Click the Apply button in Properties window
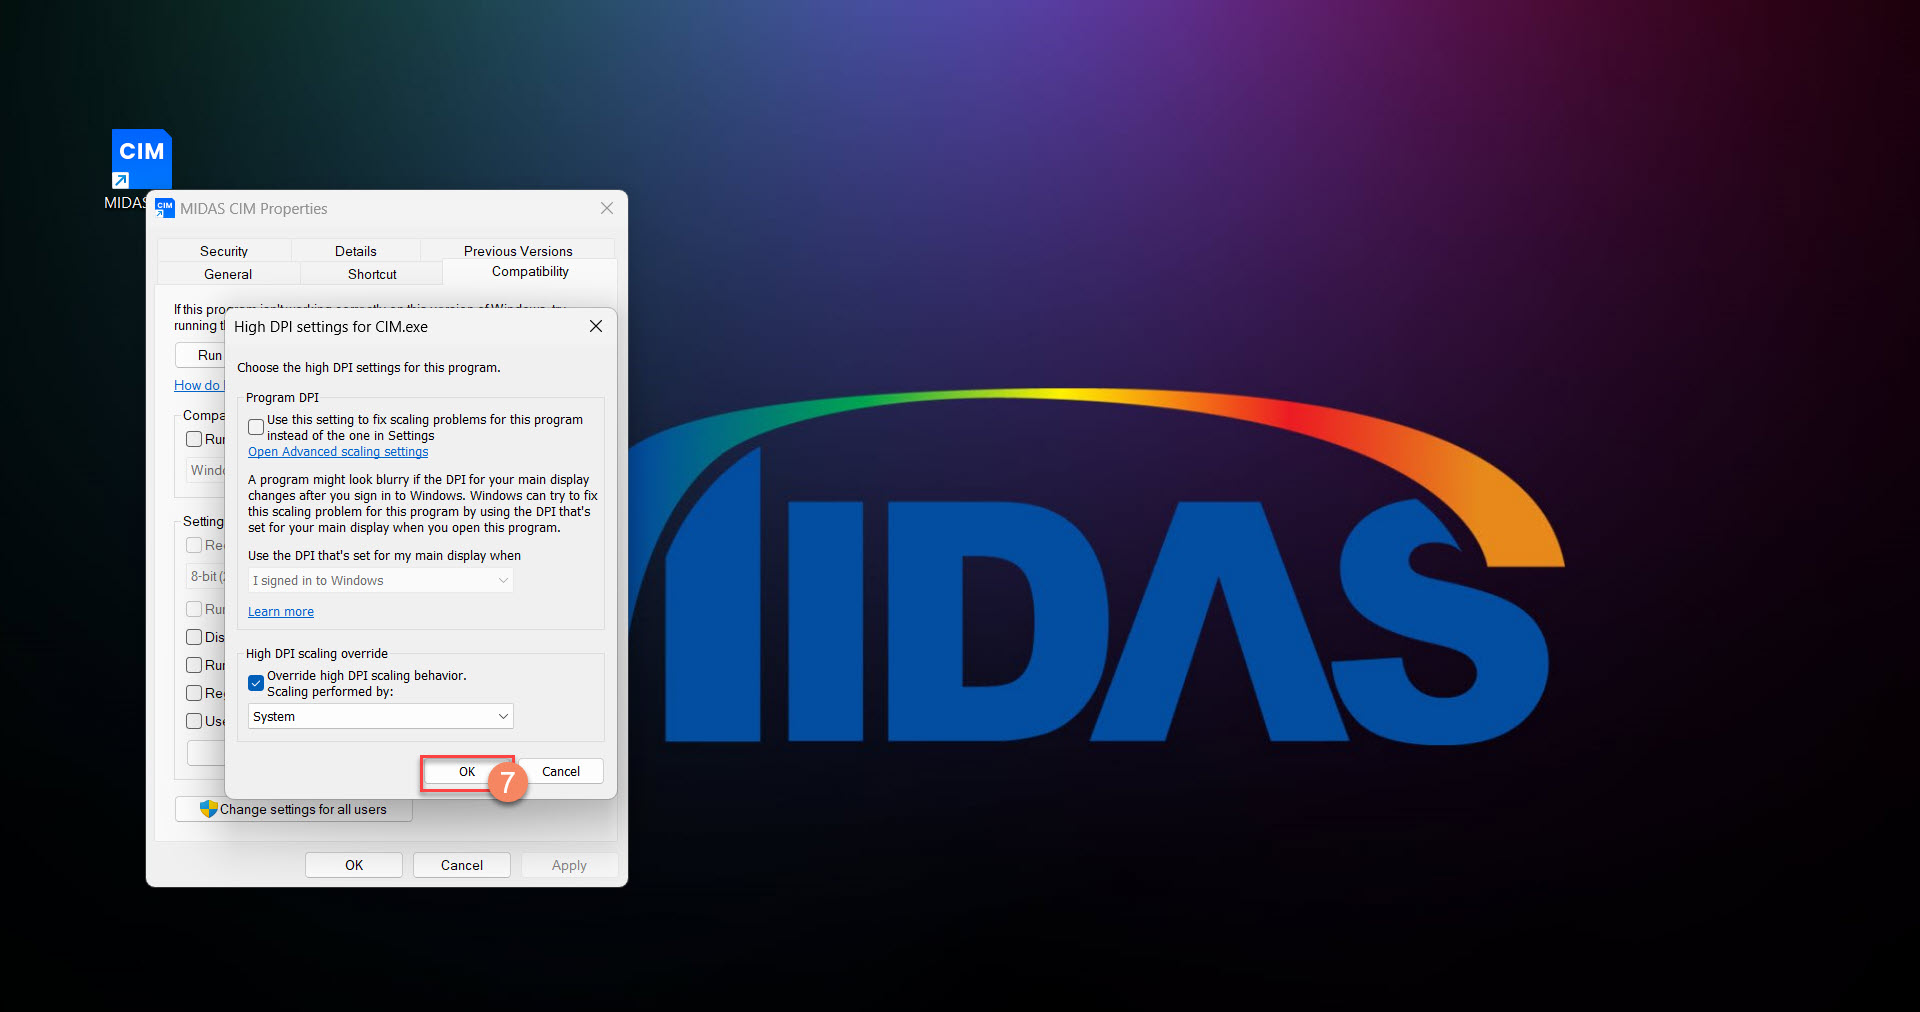The image size is (1920, 1012). 569,865
